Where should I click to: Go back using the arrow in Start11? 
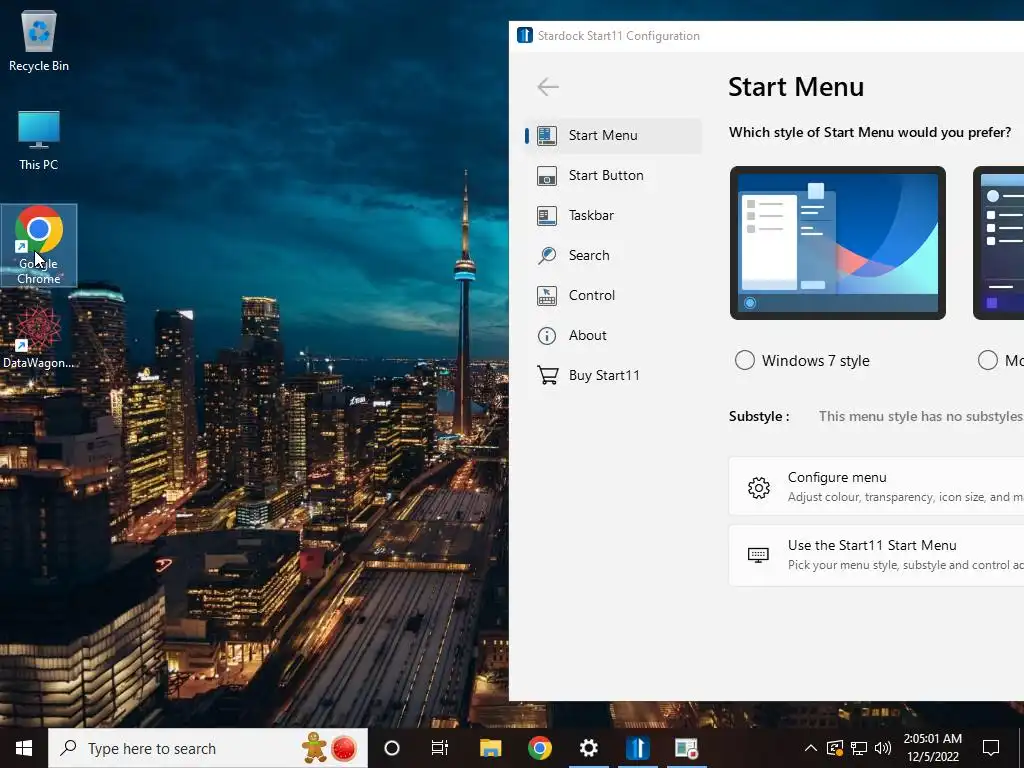click(547, 86)
